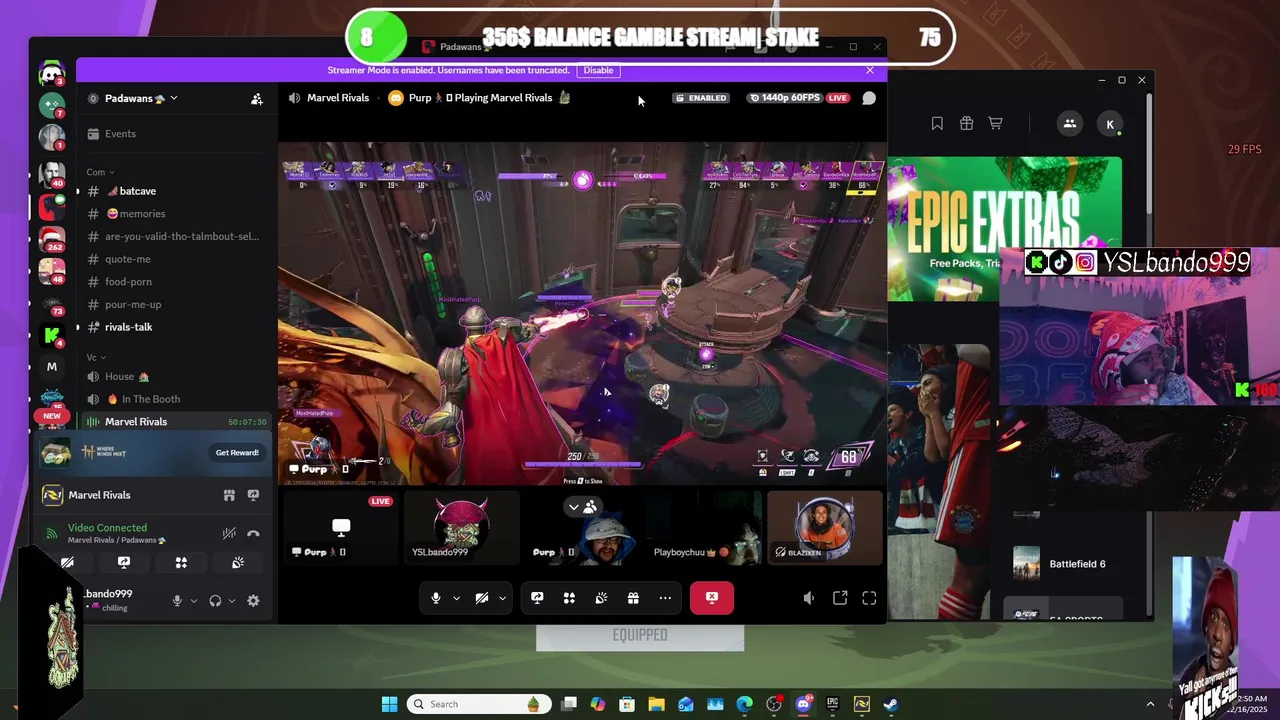1280x720 pixels.
Task: Toggle noise suppression icon near Video Connected
Action: 229,533
